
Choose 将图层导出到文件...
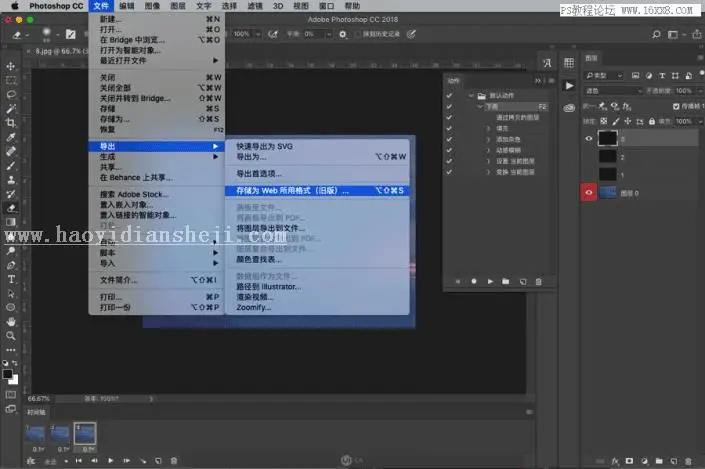[x=317, y=228]
